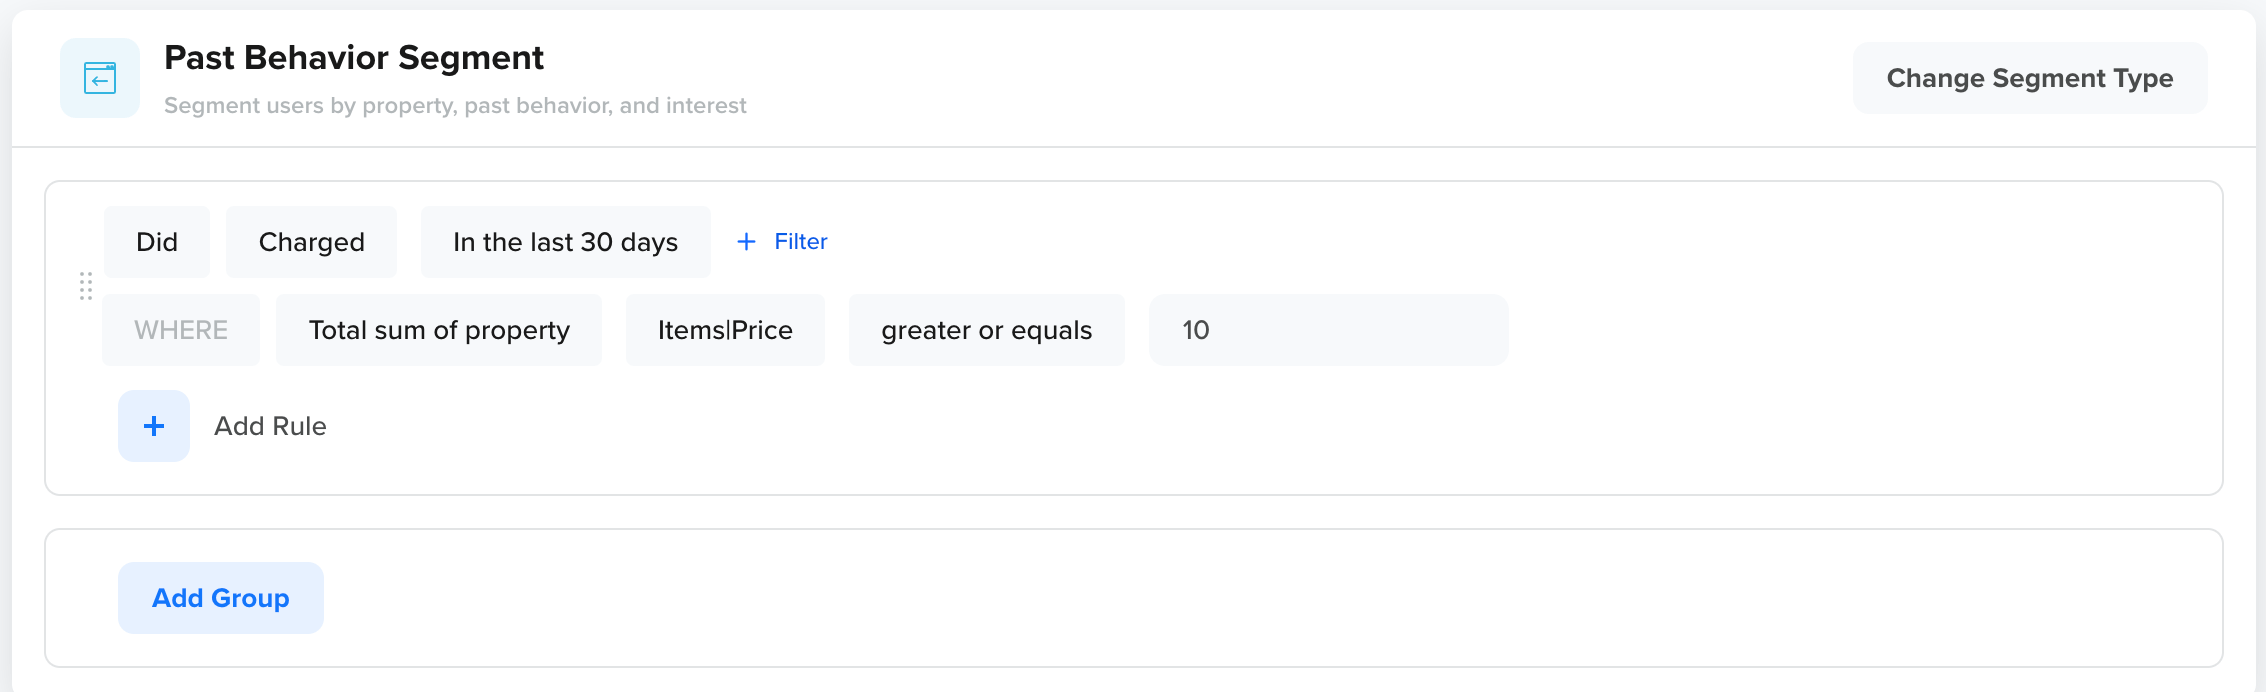This screenshot has width=2266, height=692.
Task: Grab the dotted drag handle beside the rule
Action: [86, 286]
